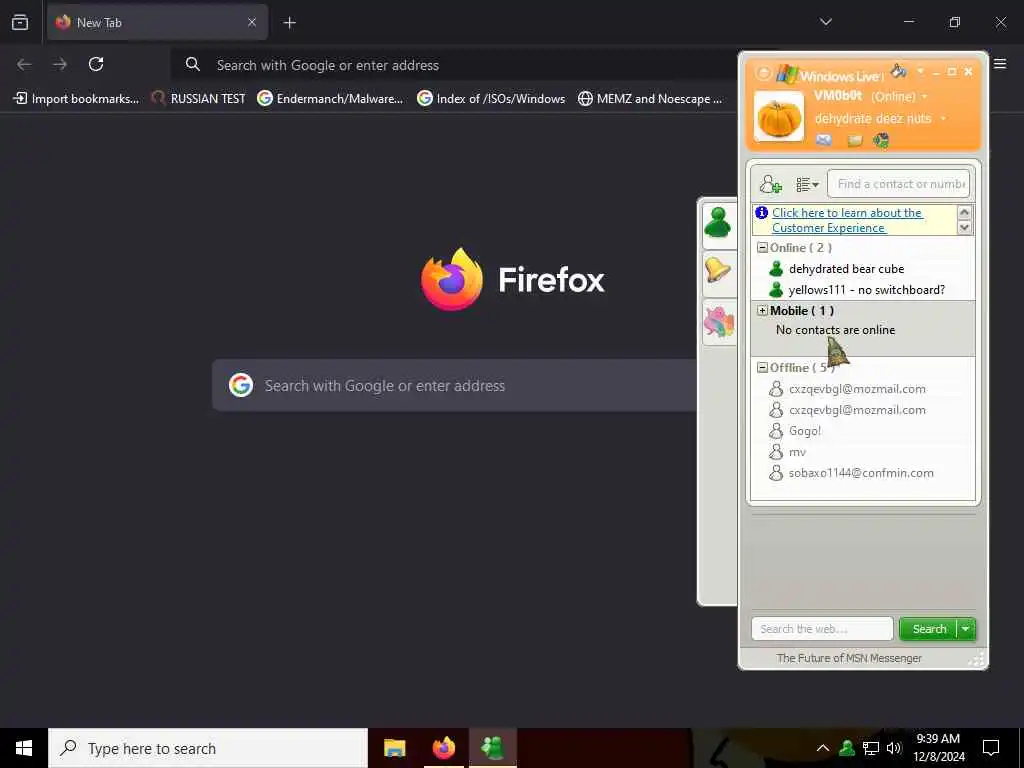The height and width of the screenshot is (768, 1024).
Task: Open the Windows Start menu
Action: coord(24,748)
